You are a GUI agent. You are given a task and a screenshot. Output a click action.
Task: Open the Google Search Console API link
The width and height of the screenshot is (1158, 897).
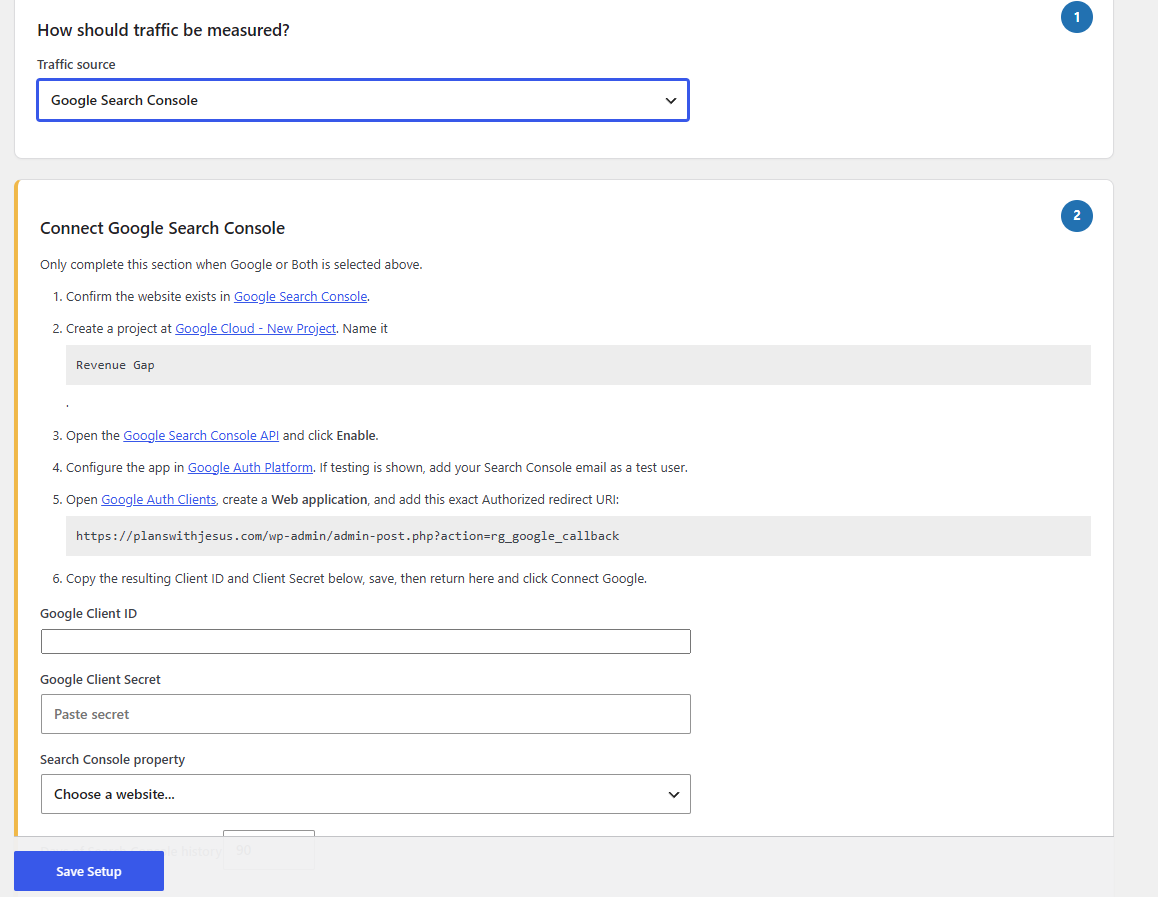[x=201, y=436]
